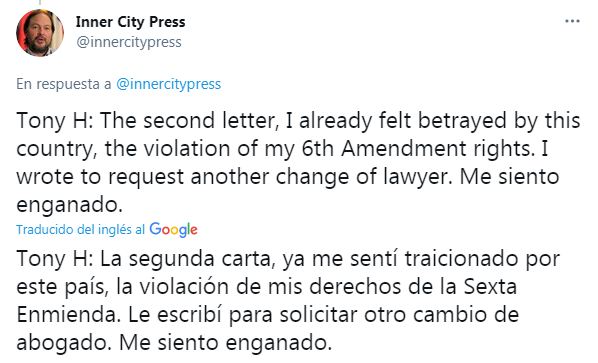Click 'Tony H:' starting the Spanish translation
This screenshot has height=363, width=598.
(55, 259)
